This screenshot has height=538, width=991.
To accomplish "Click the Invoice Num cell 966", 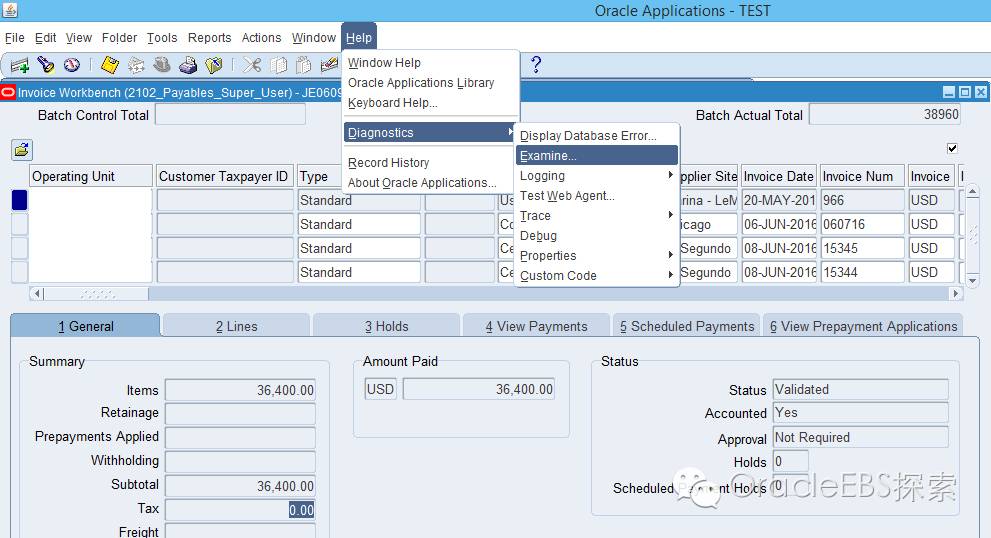I will point(862,200).
